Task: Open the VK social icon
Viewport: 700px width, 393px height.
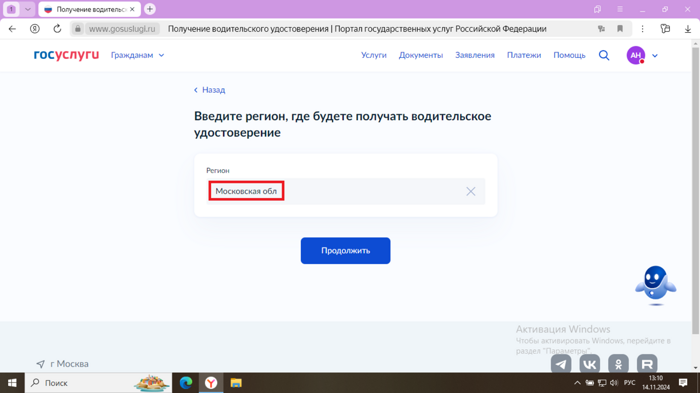Action: coord(590,364)
